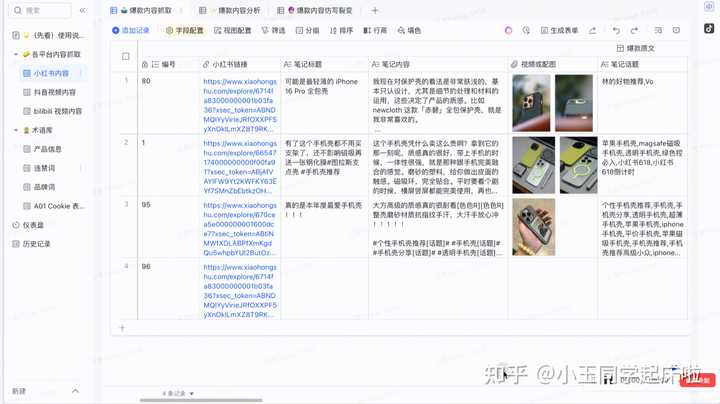
Task: Open first phone case image in row 1
Action: [531, 103]
